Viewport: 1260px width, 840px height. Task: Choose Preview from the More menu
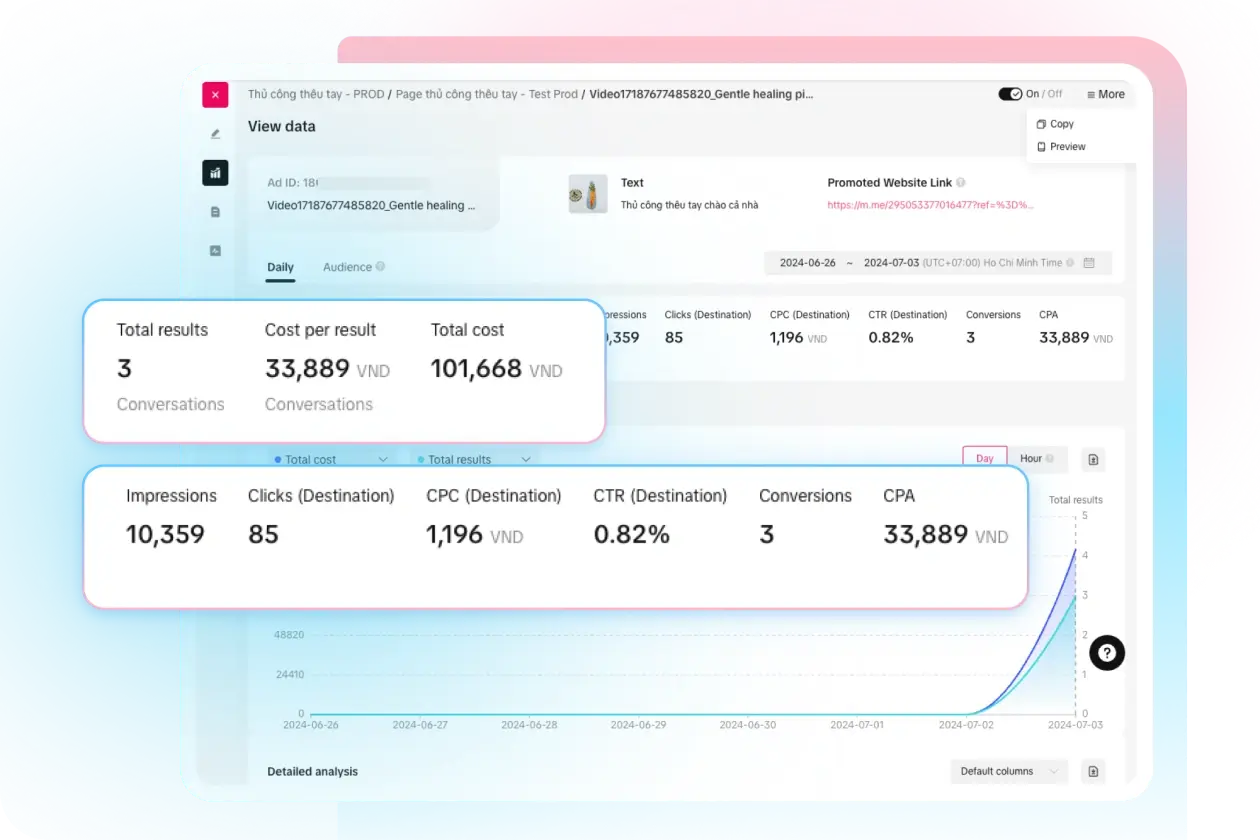click(1067, 146)
